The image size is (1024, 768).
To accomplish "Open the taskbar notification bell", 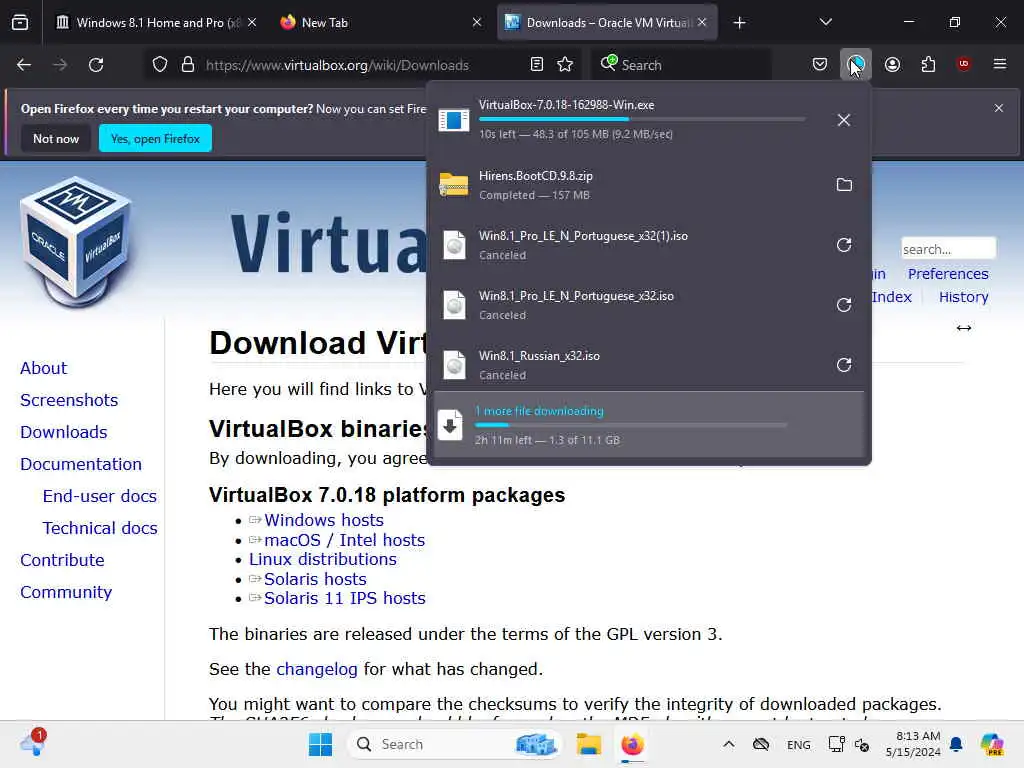I will click(957, 744).
